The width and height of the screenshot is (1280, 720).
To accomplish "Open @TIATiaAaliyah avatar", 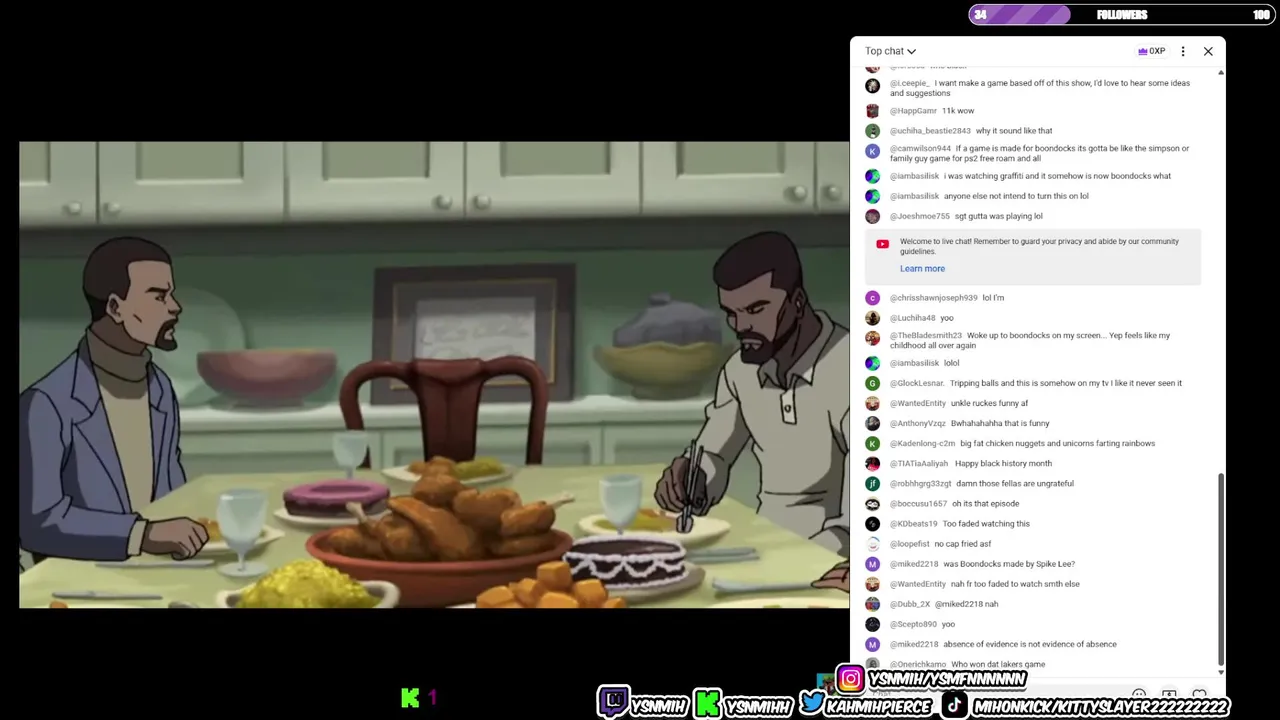I will pos(872,463).
